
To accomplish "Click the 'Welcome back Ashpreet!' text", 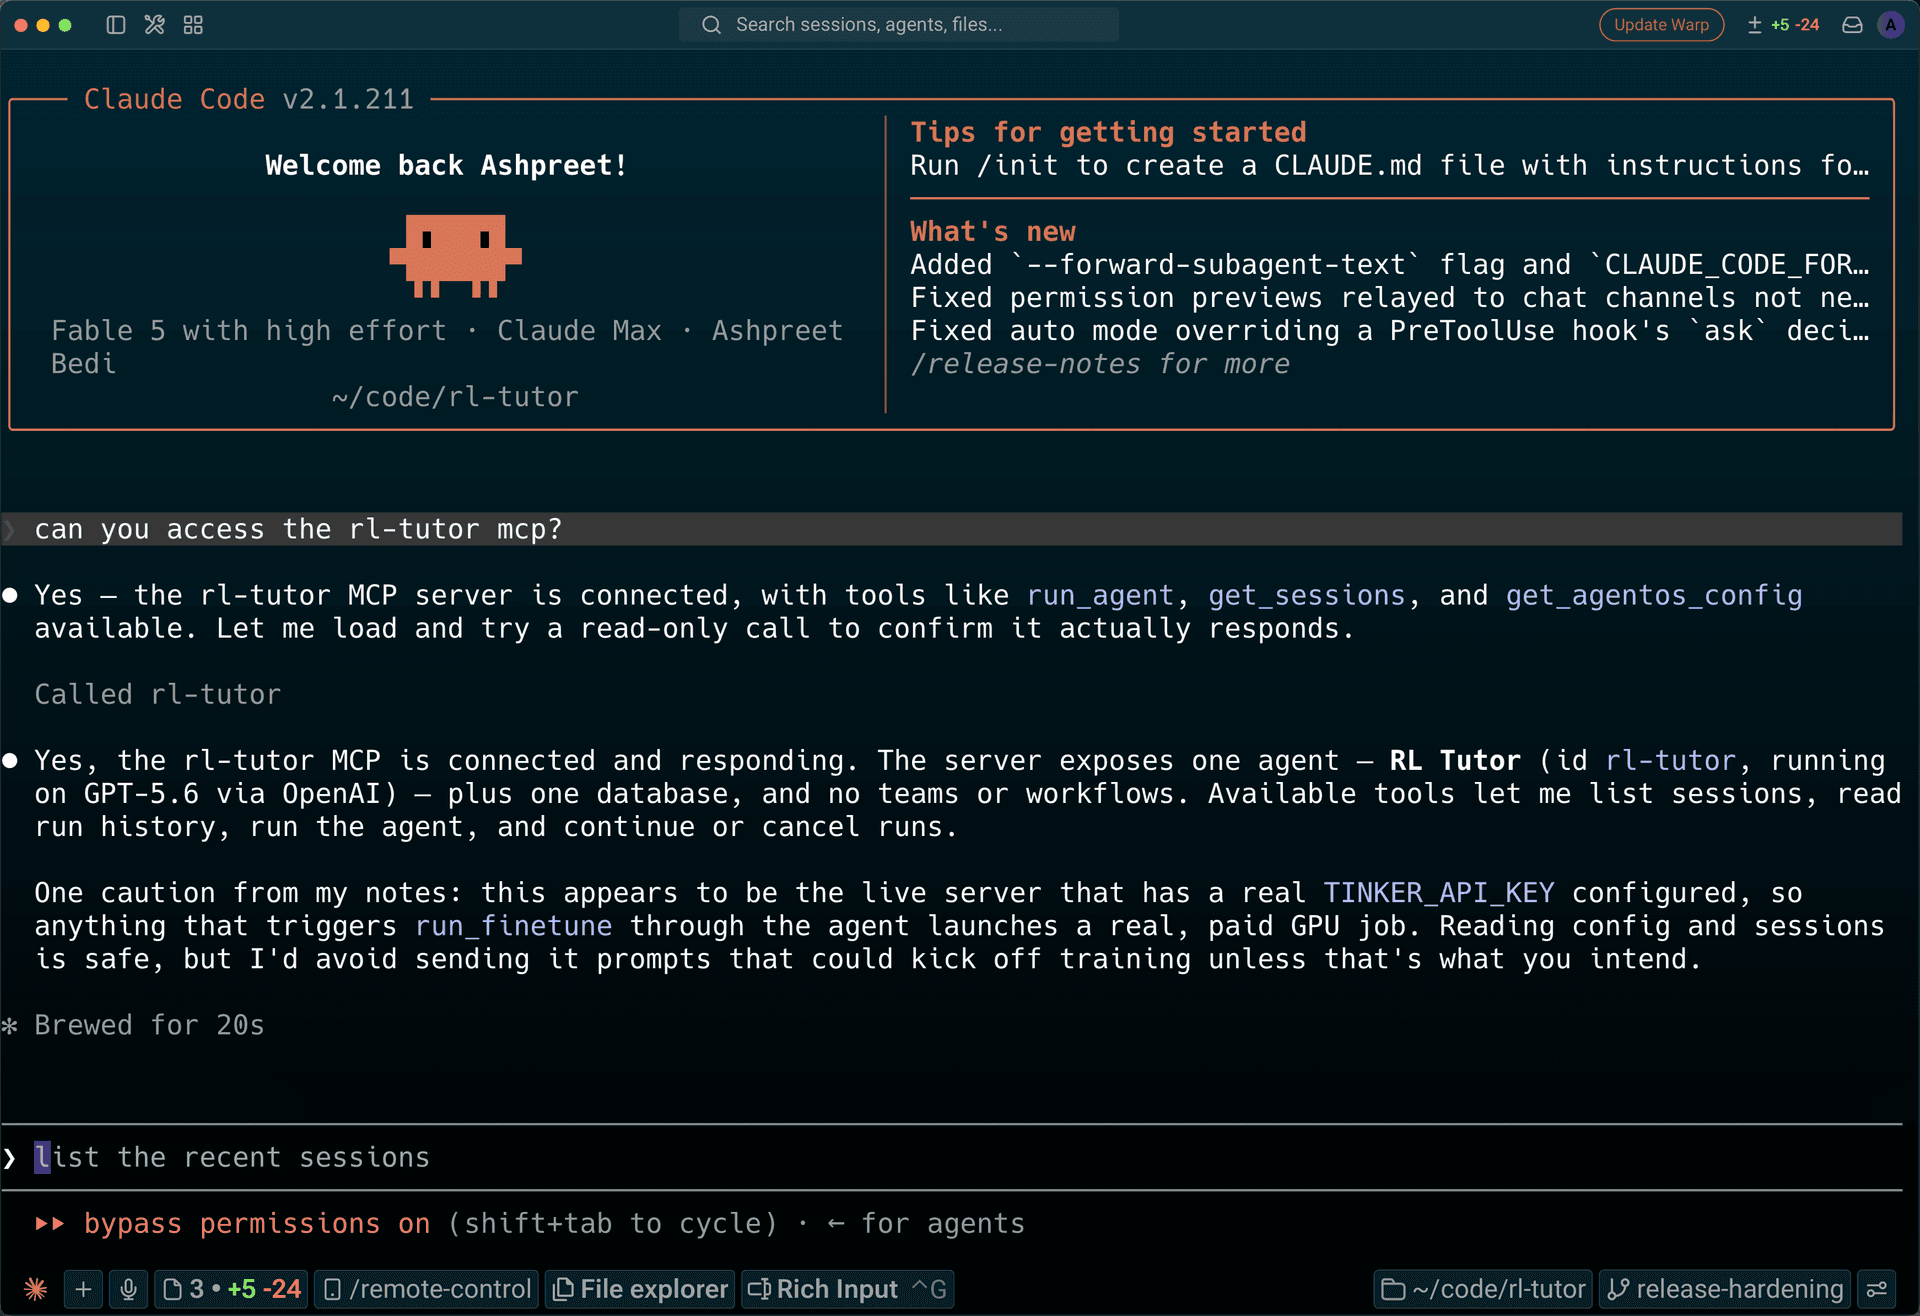I will 446,165.
